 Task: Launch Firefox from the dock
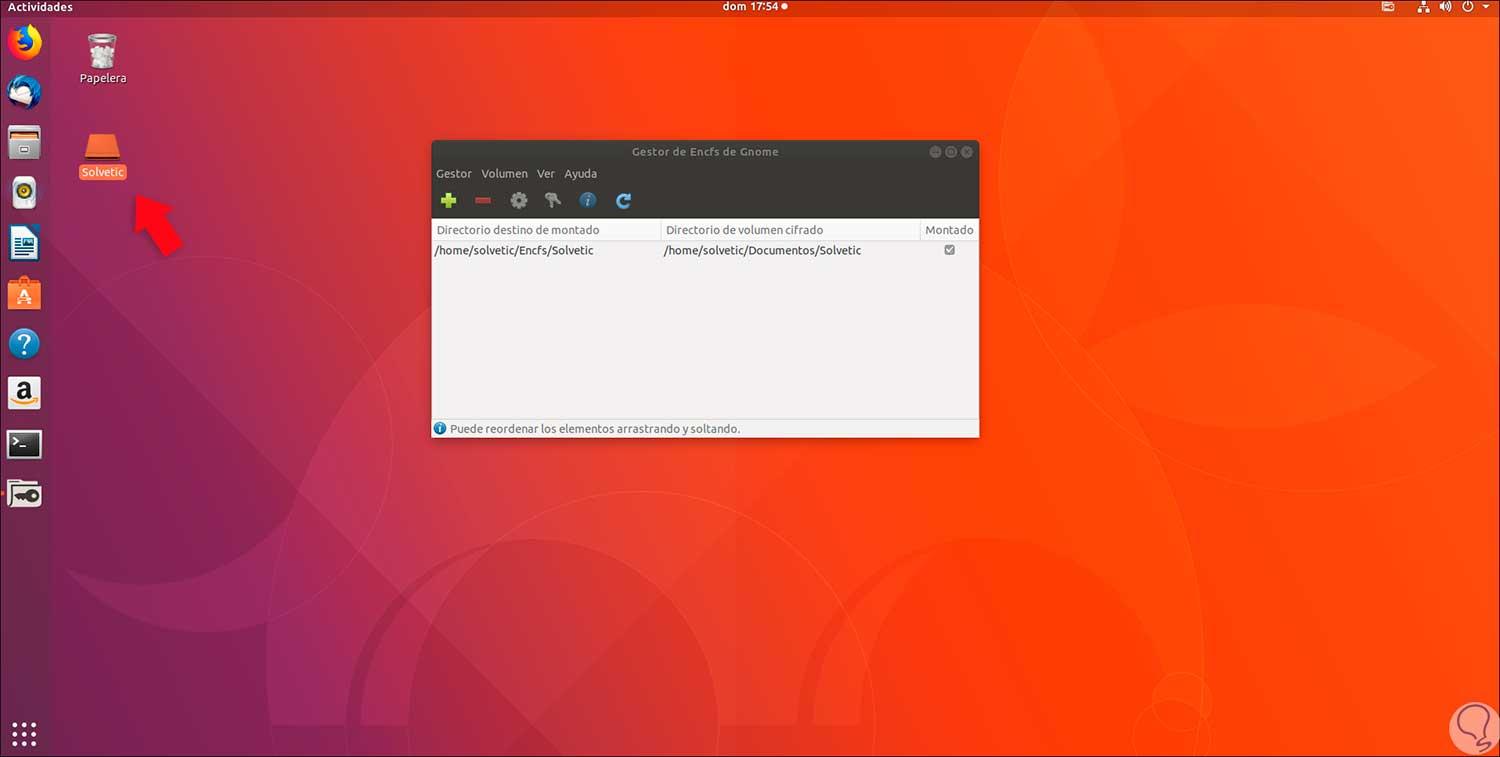pos(24,42)
